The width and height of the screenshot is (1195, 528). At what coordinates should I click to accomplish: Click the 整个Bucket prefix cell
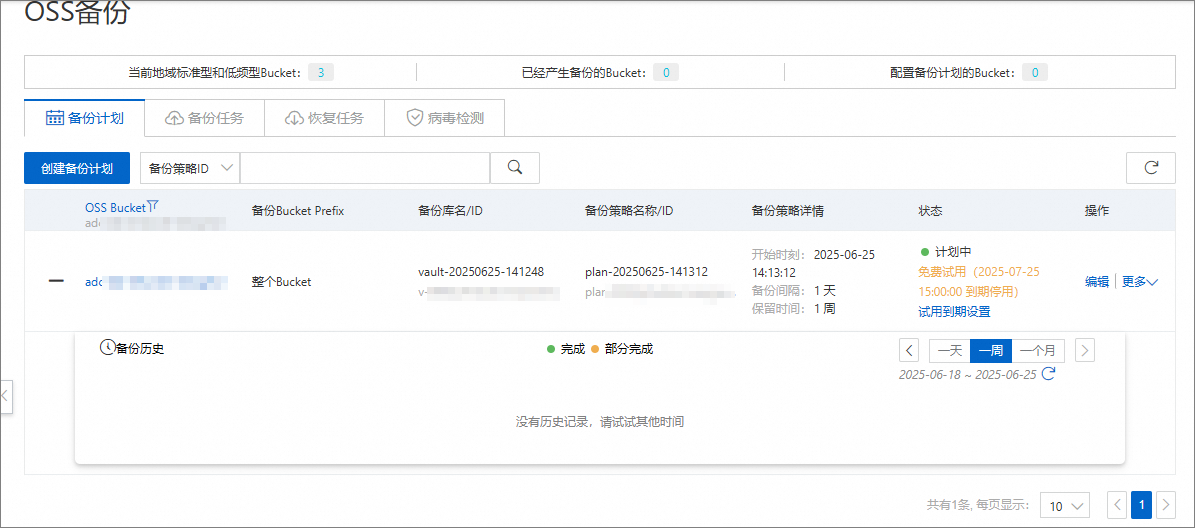[x=281, y=282]
